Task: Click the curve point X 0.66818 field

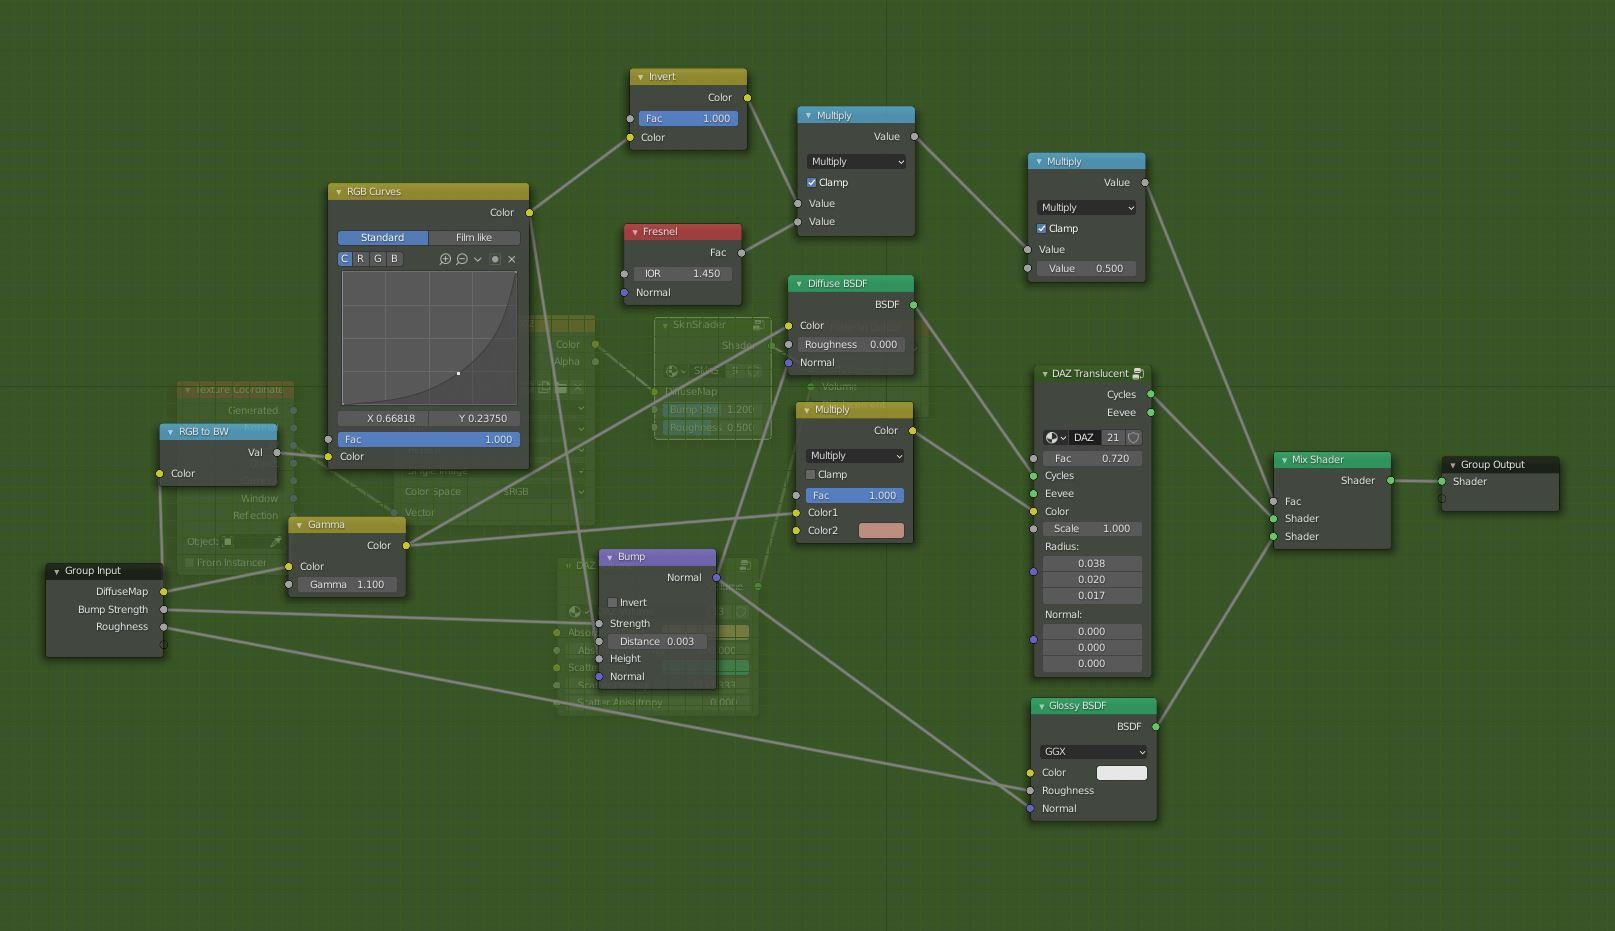Action: point(383,419)
